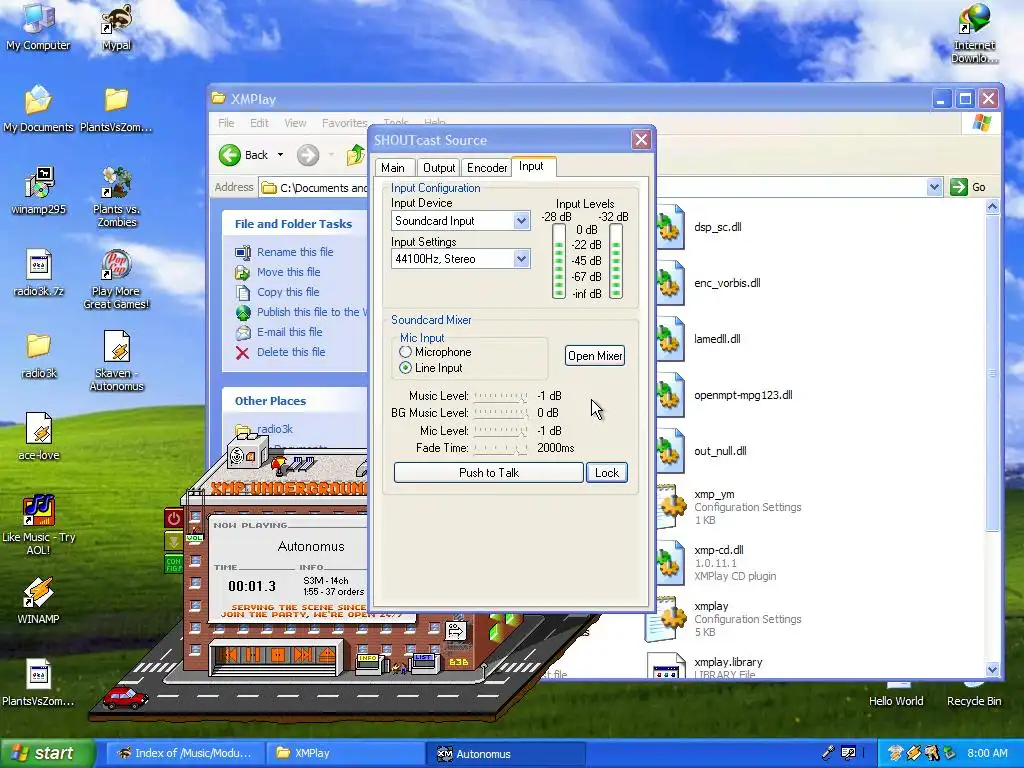Switch to the Output tab
Screen dimensions: 1024x768
[x=439, y=168]
